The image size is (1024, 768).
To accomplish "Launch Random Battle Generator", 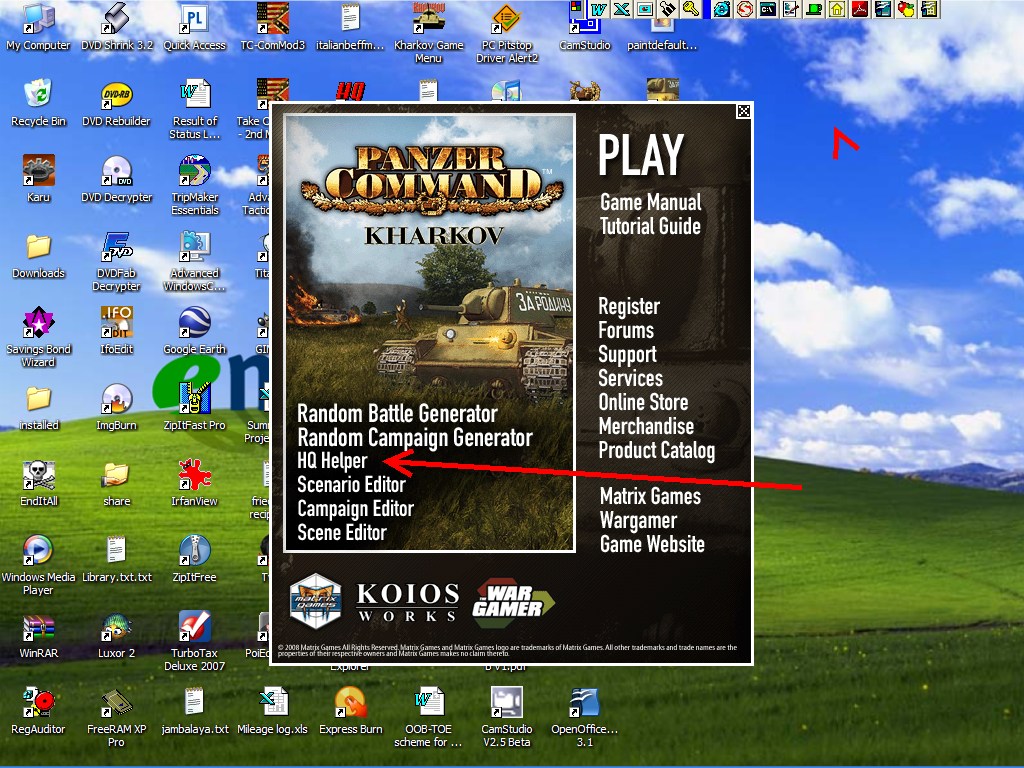I will (x=397, y=413).
